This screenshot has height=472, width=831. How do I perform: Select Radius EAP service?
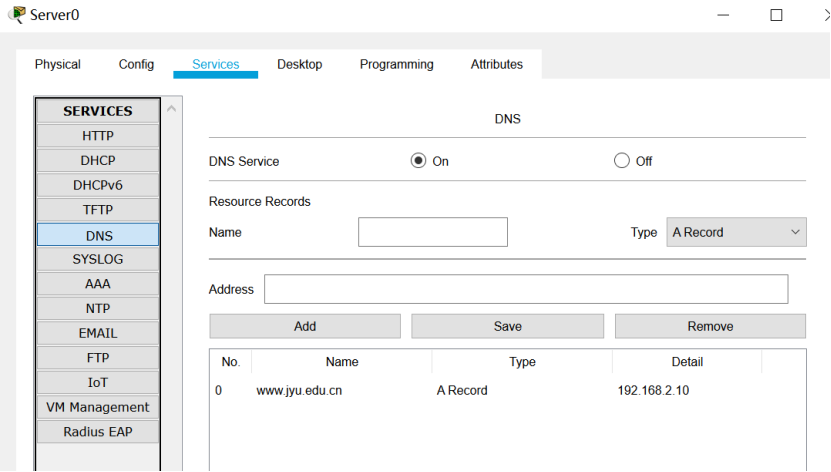pos(98,432)
